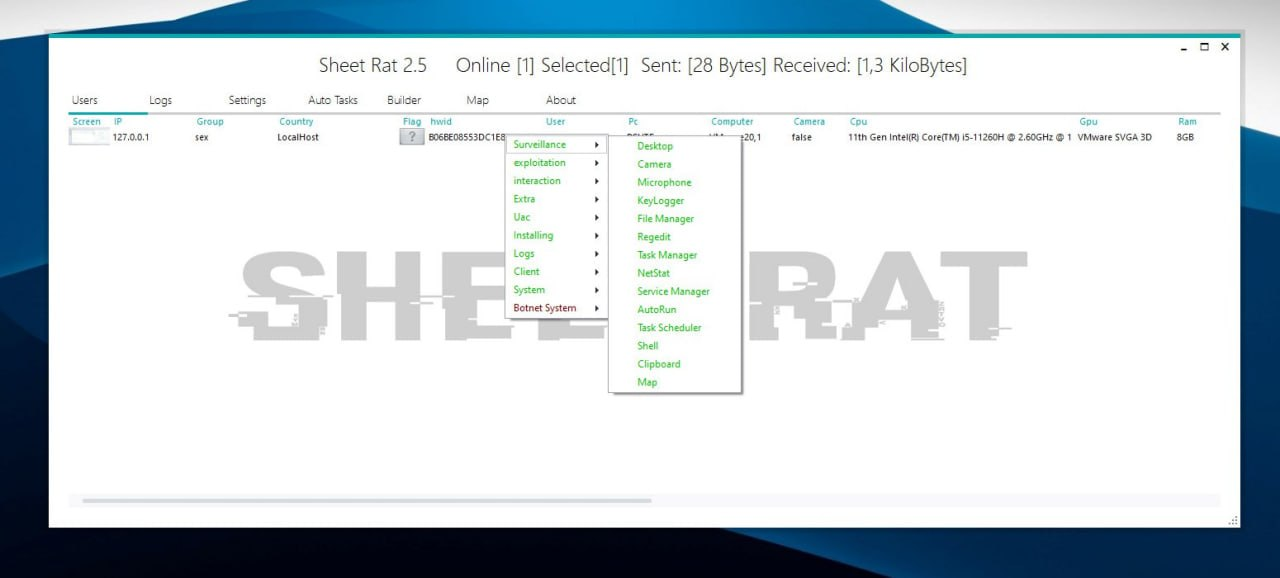This screenshot has height=578, width=1280.
Task: Click the question mark flag icon
Action: pyautogui.click(x=411, y=137)
